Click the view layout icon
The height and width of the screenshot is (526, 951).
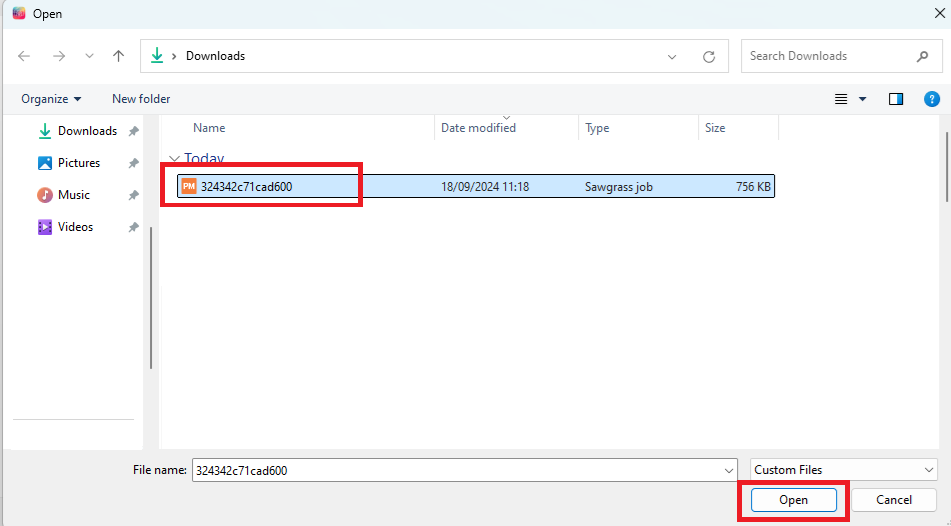tap(841, 99)
